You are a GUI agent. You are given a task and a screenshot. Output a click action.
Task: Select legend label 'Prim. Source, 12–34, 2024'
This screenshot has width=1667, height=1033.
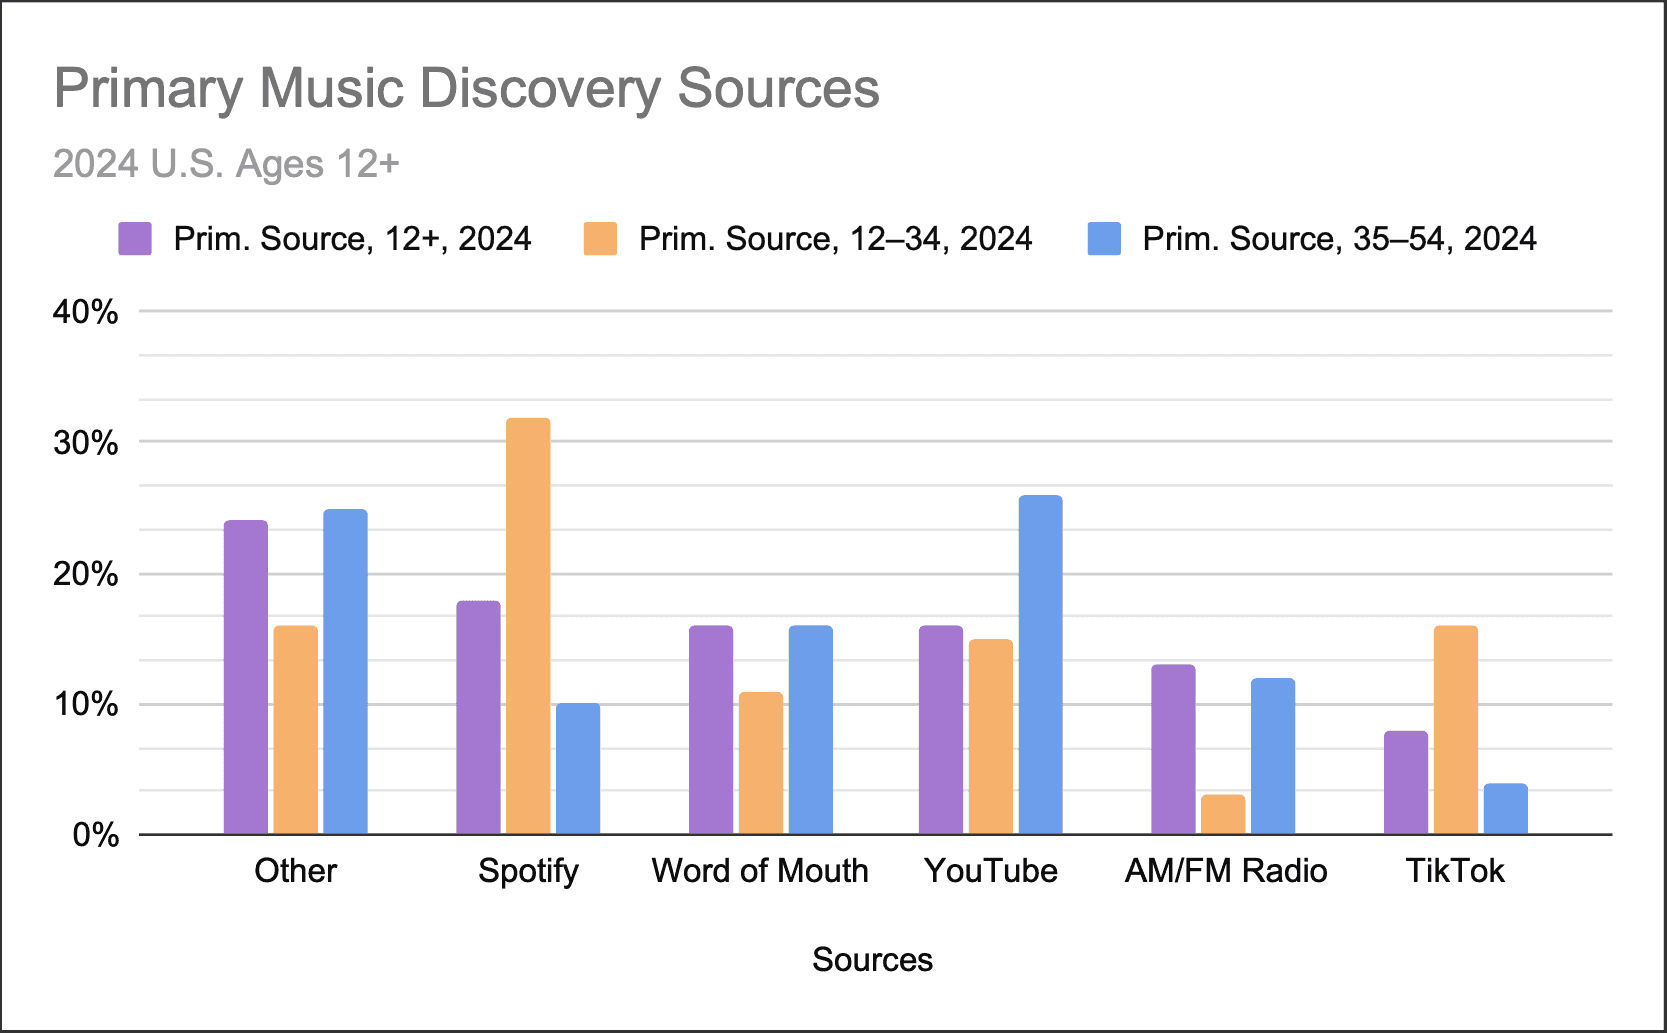tap(836, 239)
